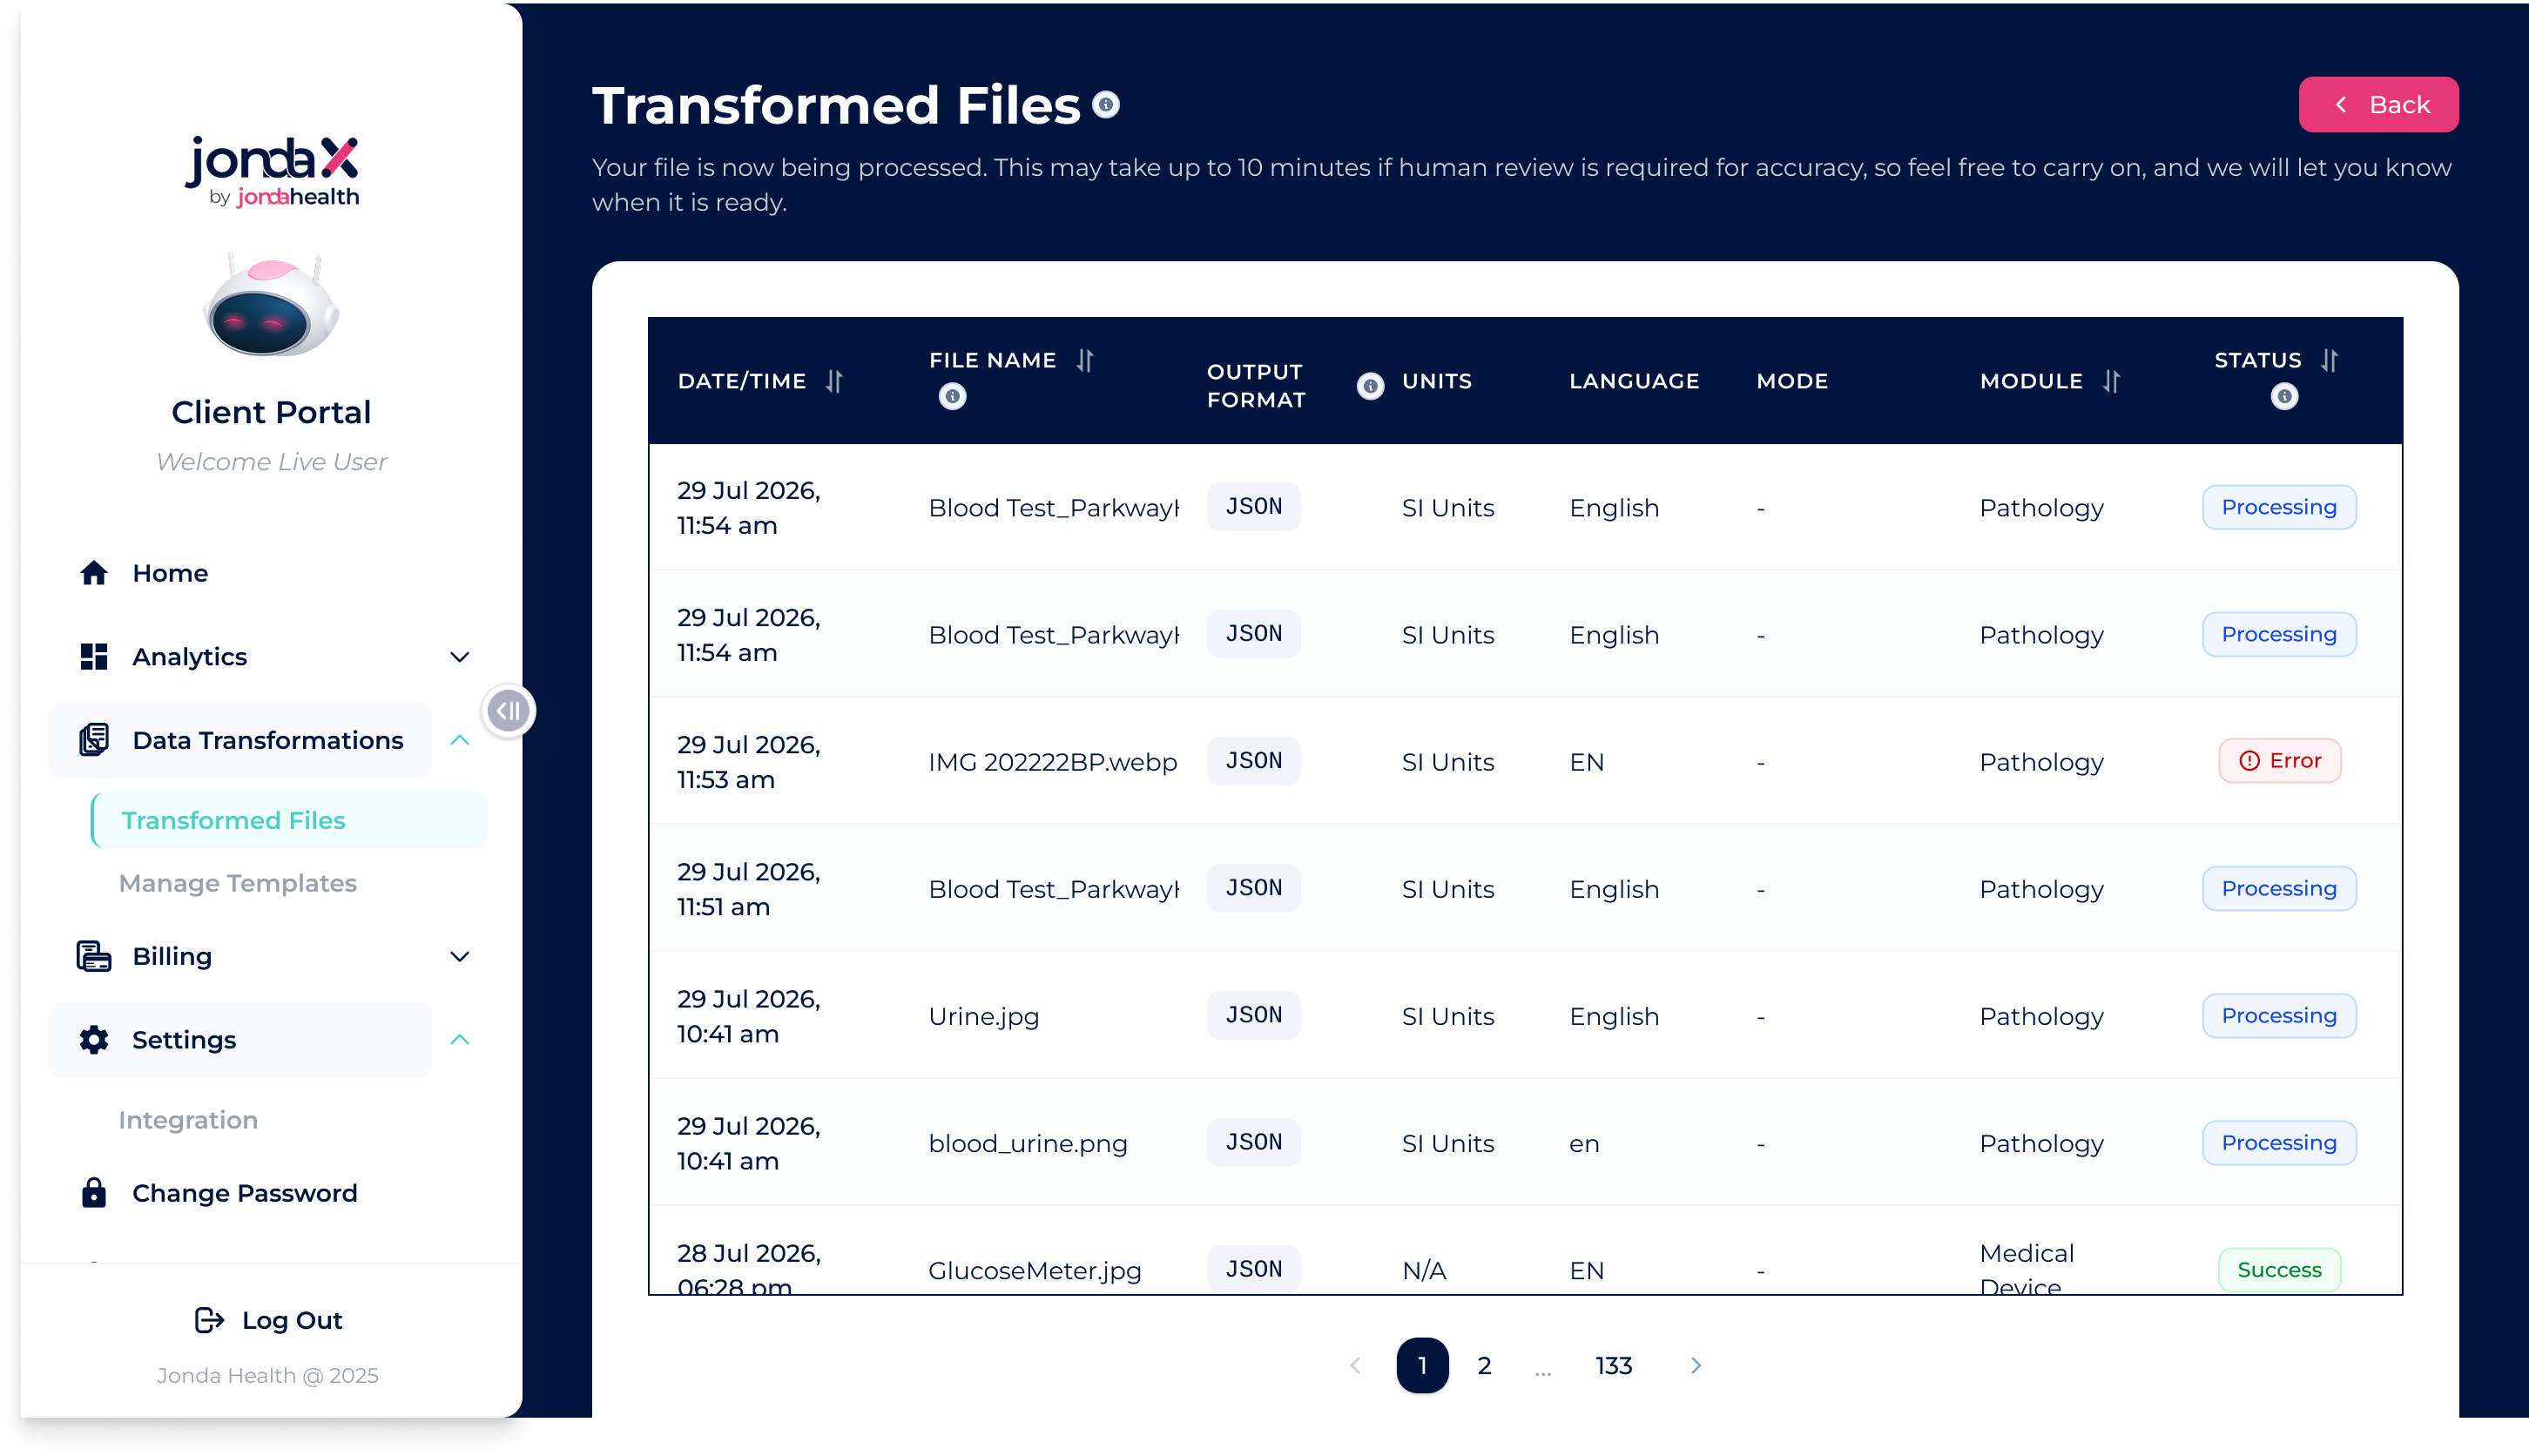This screenshot has height=1456, width=2529.
Task: Click previous page arrow in pagination
Action: coord(1355,1365)
